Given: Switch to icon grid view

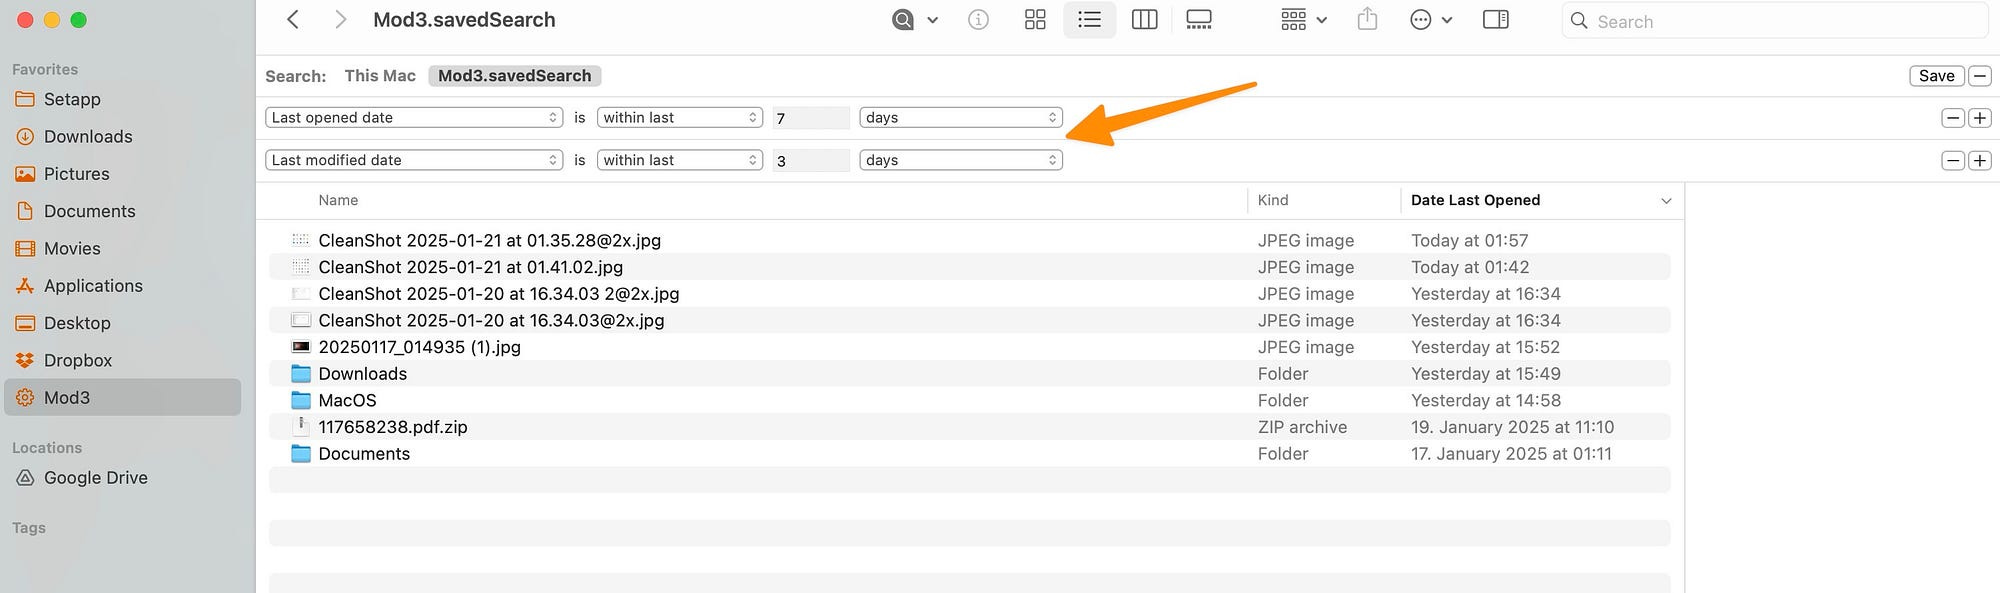Looking at the screenshot, I should 1035,20.
